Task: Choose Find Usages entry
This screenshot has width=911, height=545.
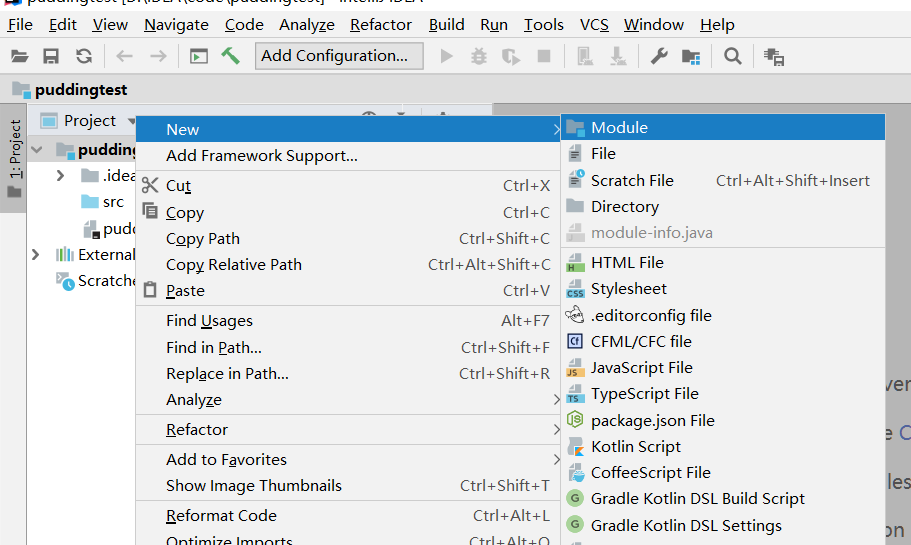Action: [348, 321]
